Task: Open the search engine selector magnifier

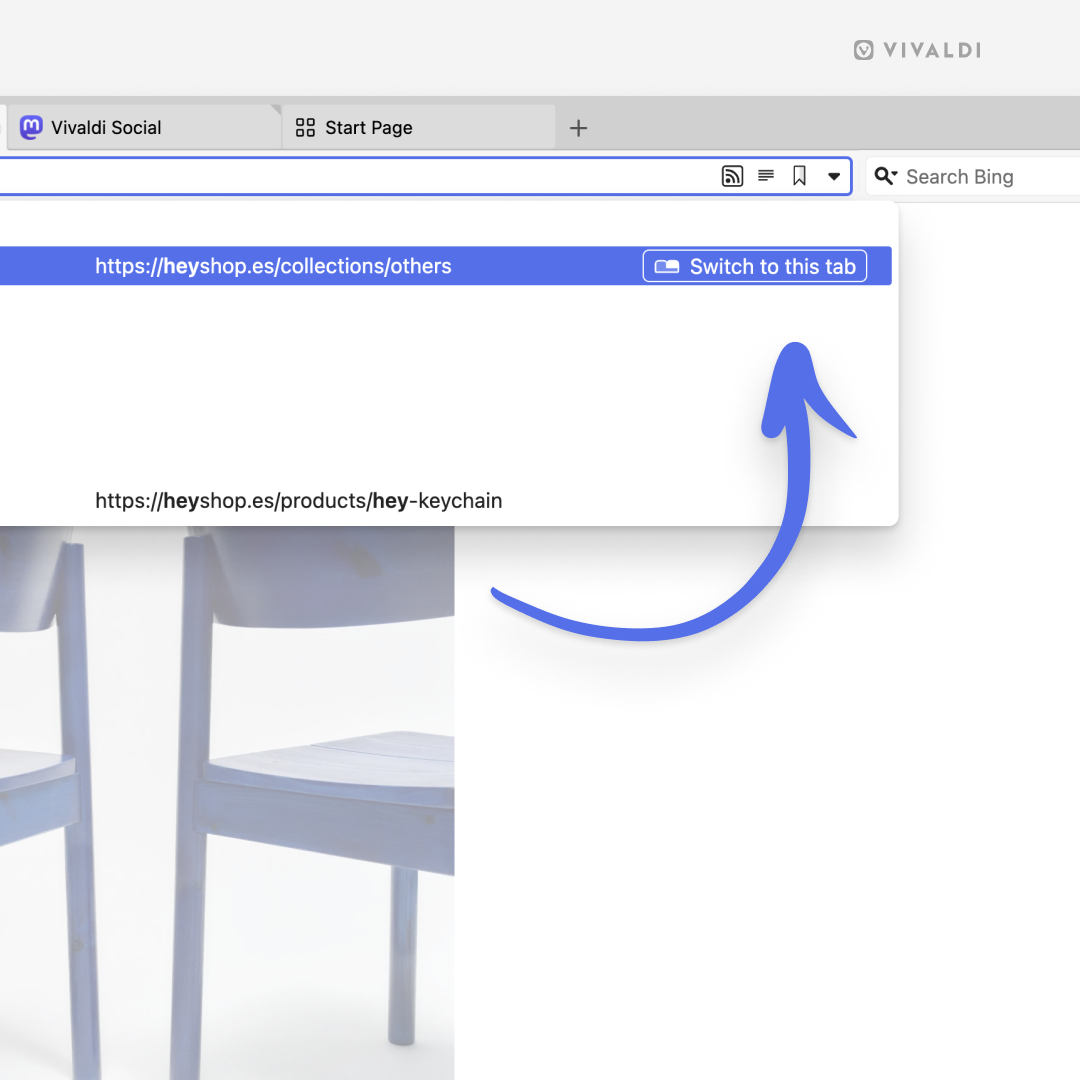Action: click(x=886, y=176)
